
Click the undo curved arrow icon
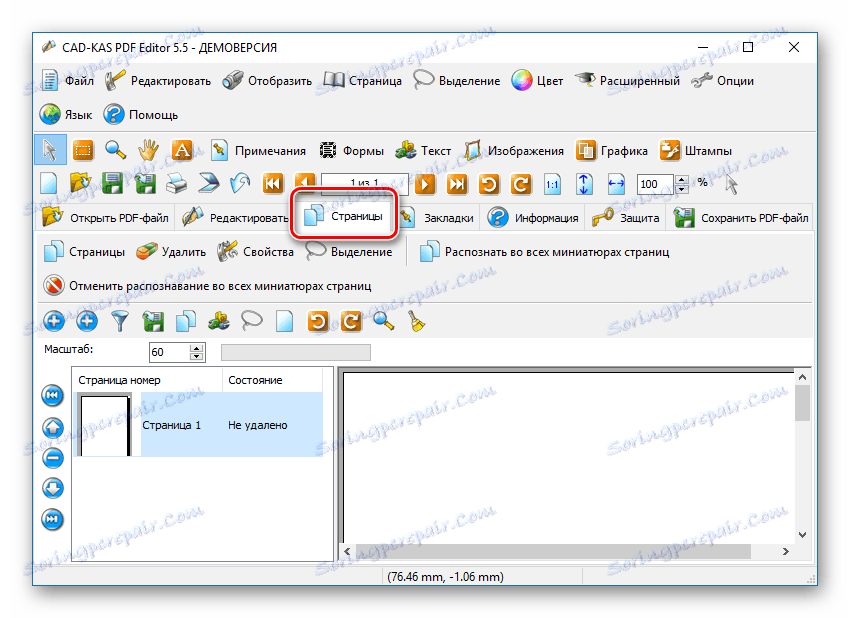tap(240, 184)
